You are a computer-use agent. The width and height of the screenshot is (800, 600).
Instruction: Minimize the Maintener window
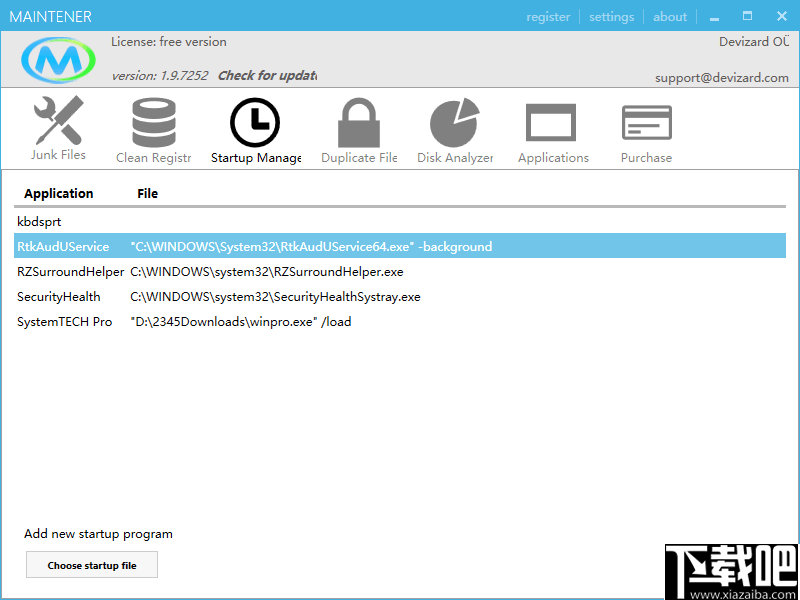pyautogui.click(x=714, y=17)
